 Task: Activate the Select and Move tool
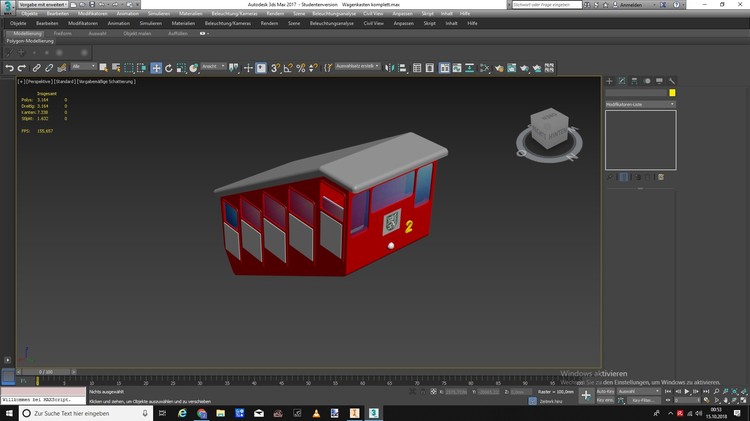(x=156, y=68)
